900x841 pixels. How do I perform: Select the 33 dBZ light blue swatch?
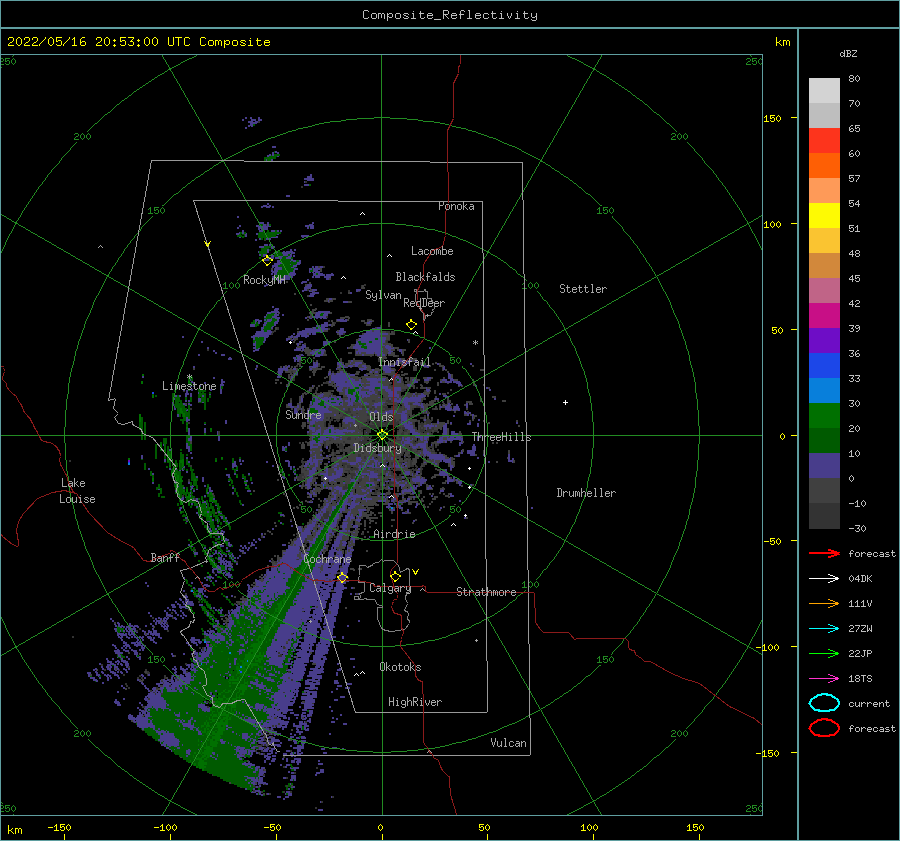tap(824, 390)
